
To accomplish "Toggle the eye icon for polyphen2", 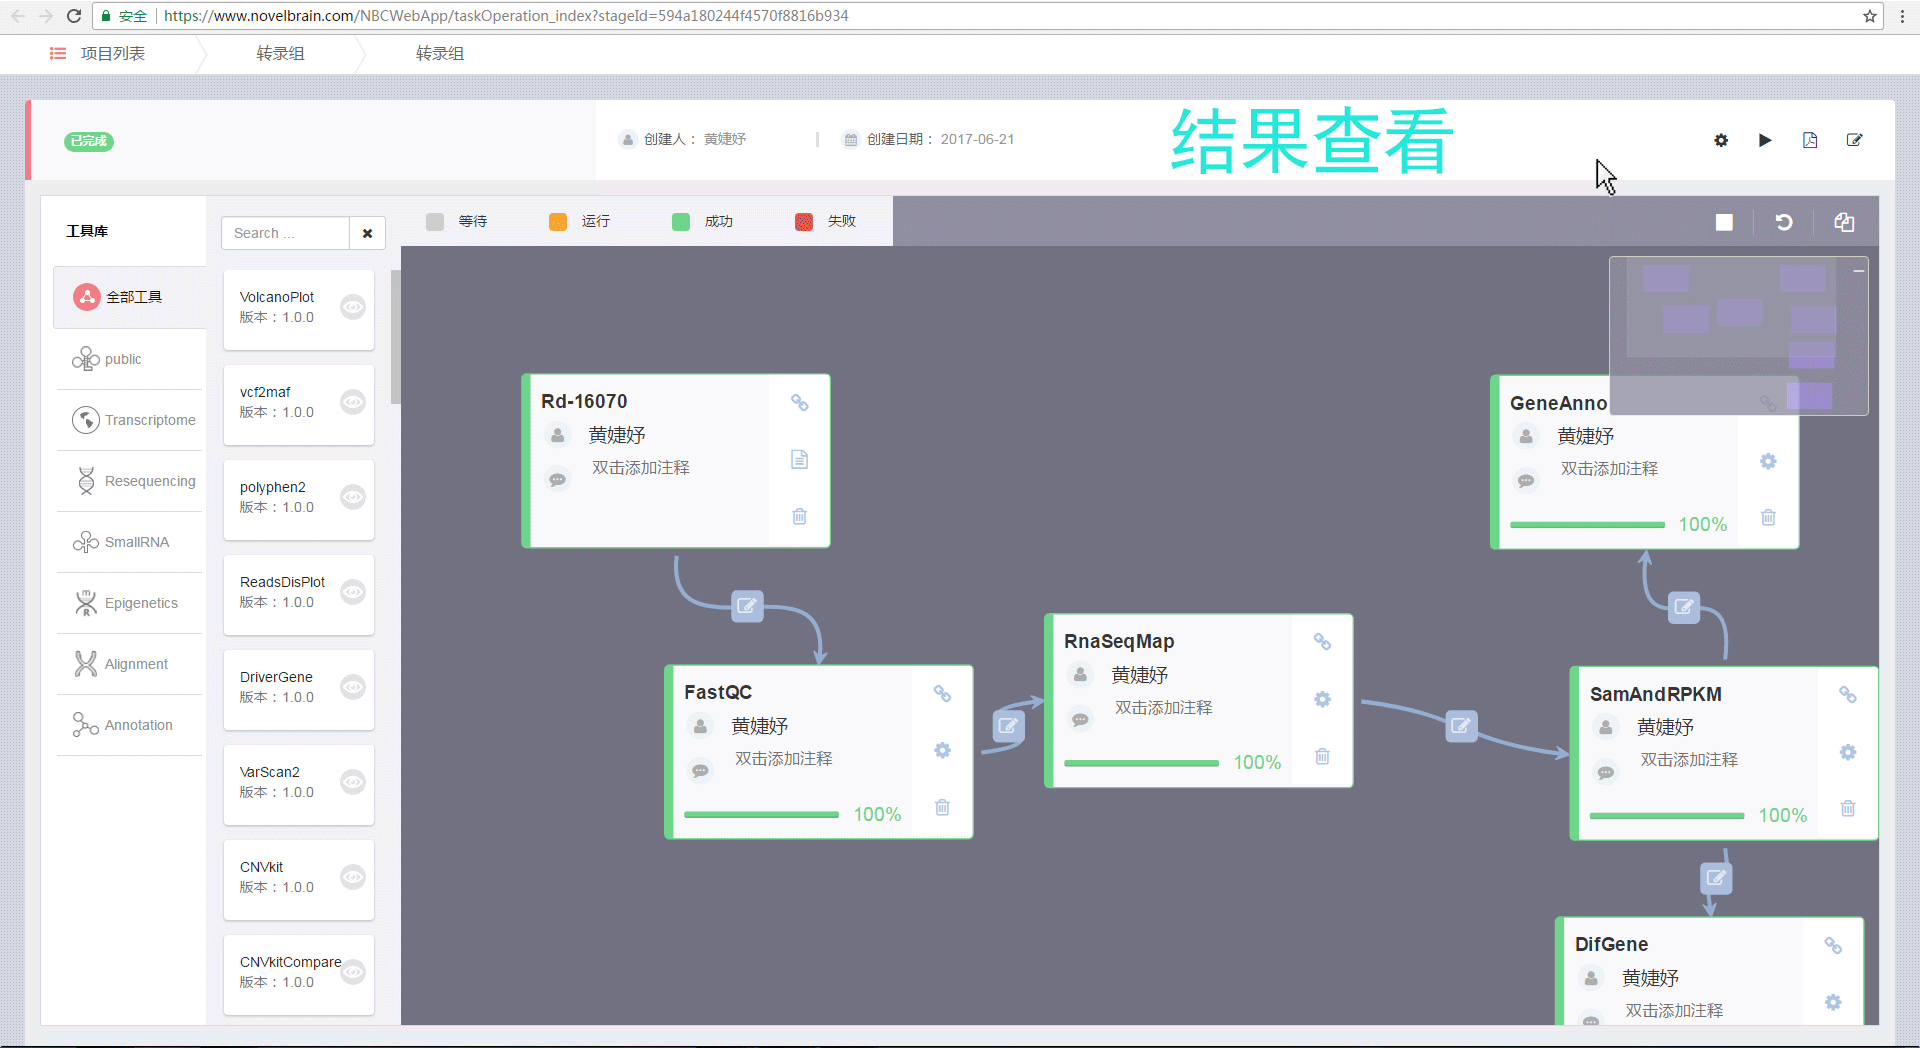I will [353, 497].
